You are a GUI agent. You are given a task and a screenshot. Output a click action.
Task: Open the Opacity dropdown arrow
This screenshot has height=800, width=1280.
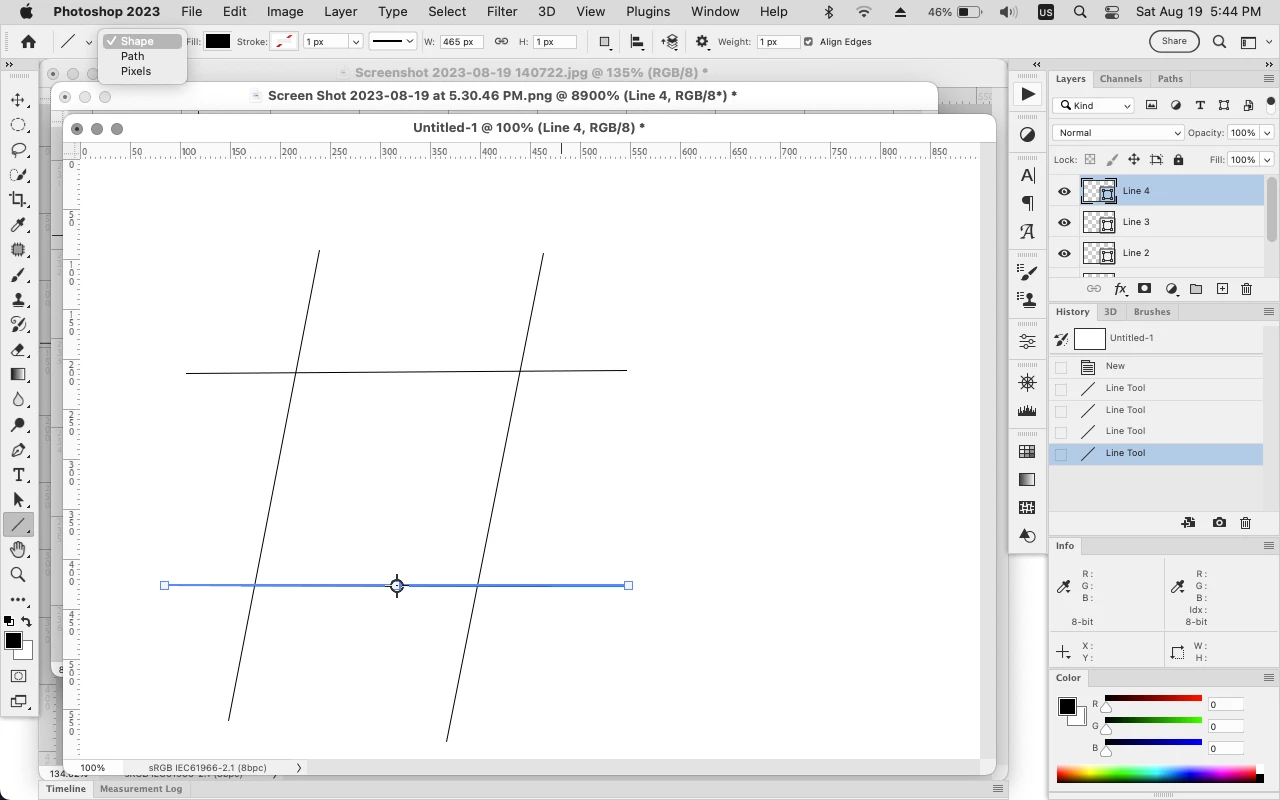(1268, 133)
